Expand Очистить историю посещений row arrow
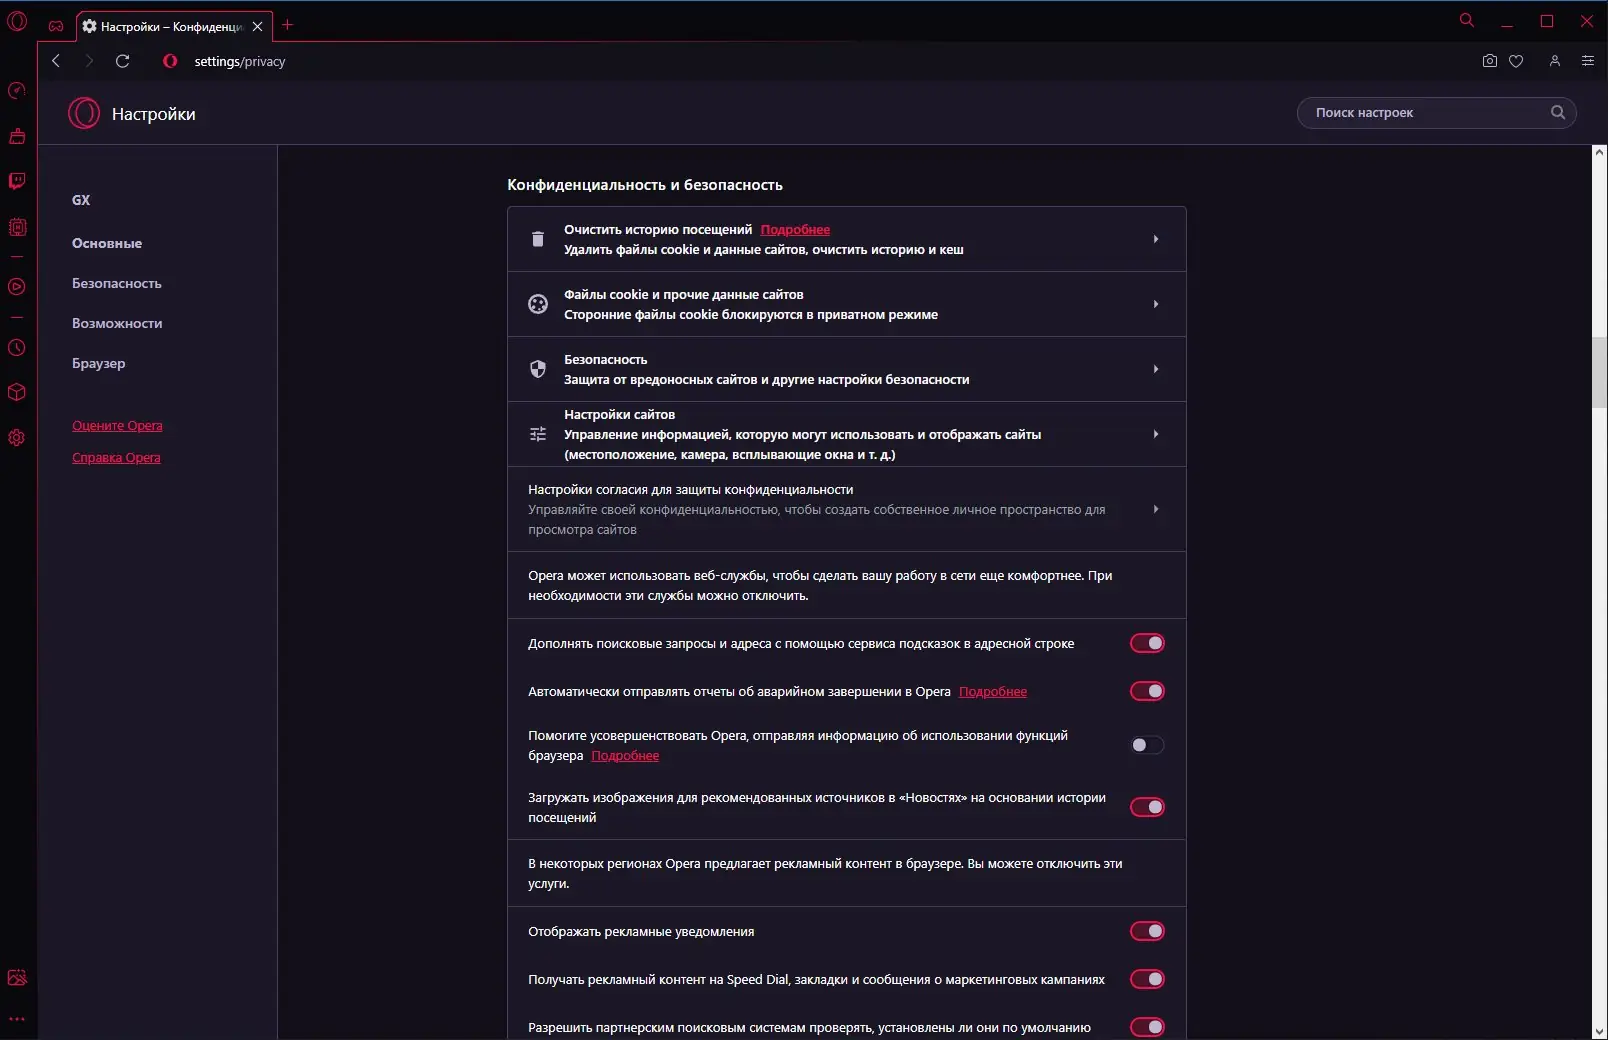The image size is (1608, 1040). pyautogui.click(x=1156, y=239)
